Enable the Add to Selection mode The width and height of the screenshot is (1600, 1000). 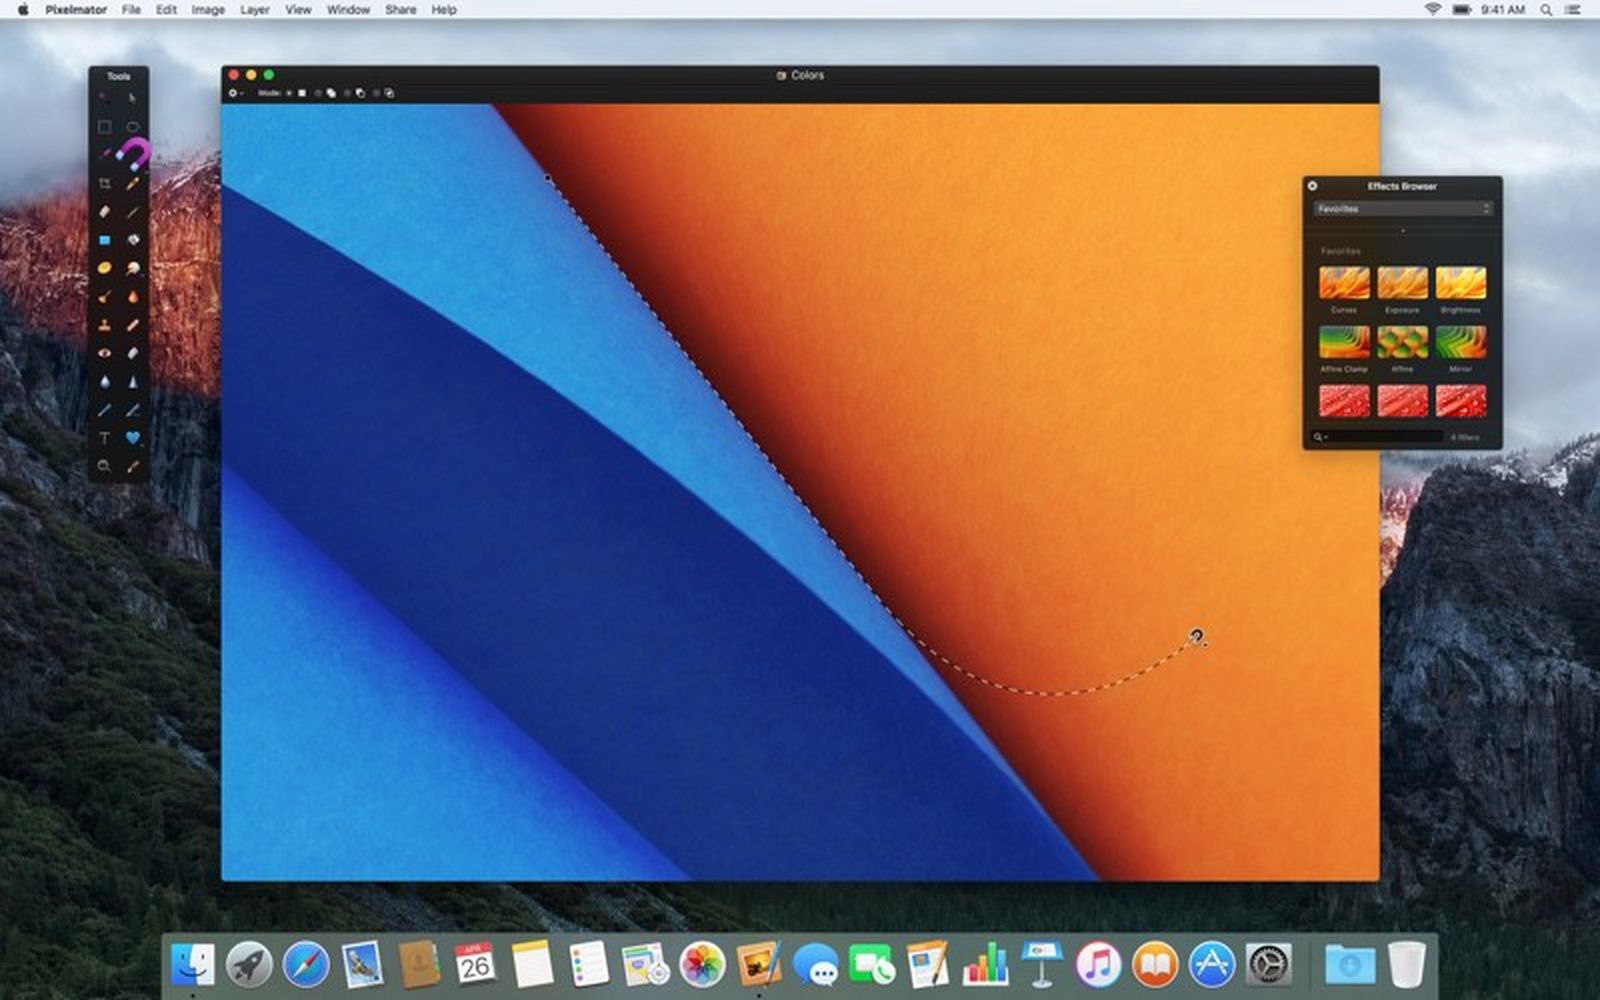point(331,93)
